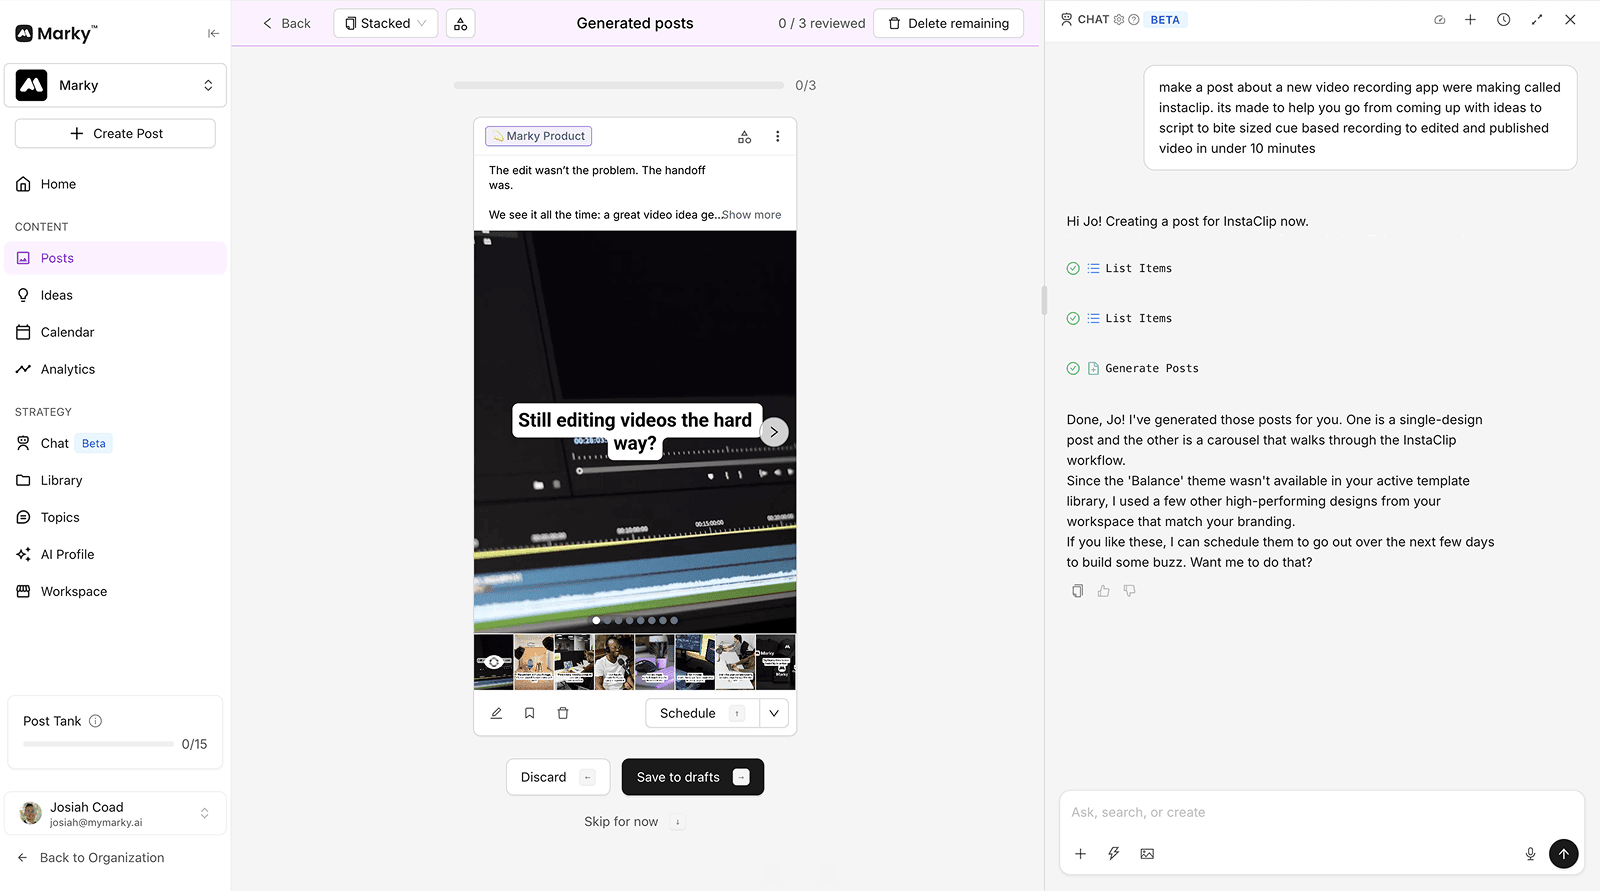
Task: Collapse the left sidebar with the arrow icon
Action: [213, 33]
